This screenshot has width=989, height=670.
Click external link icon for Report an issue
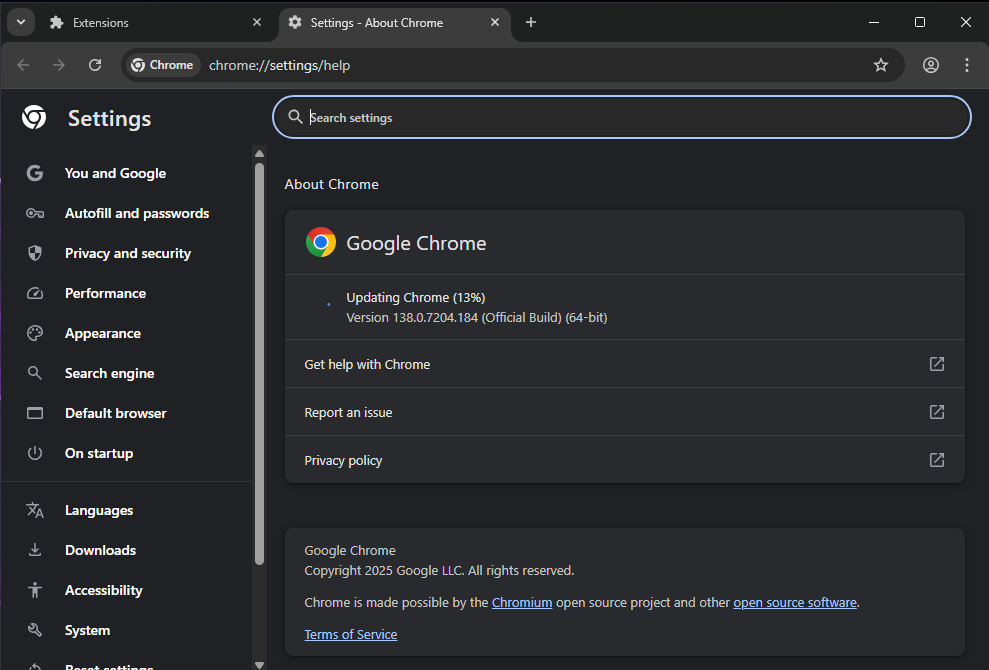tap(937, 412)
